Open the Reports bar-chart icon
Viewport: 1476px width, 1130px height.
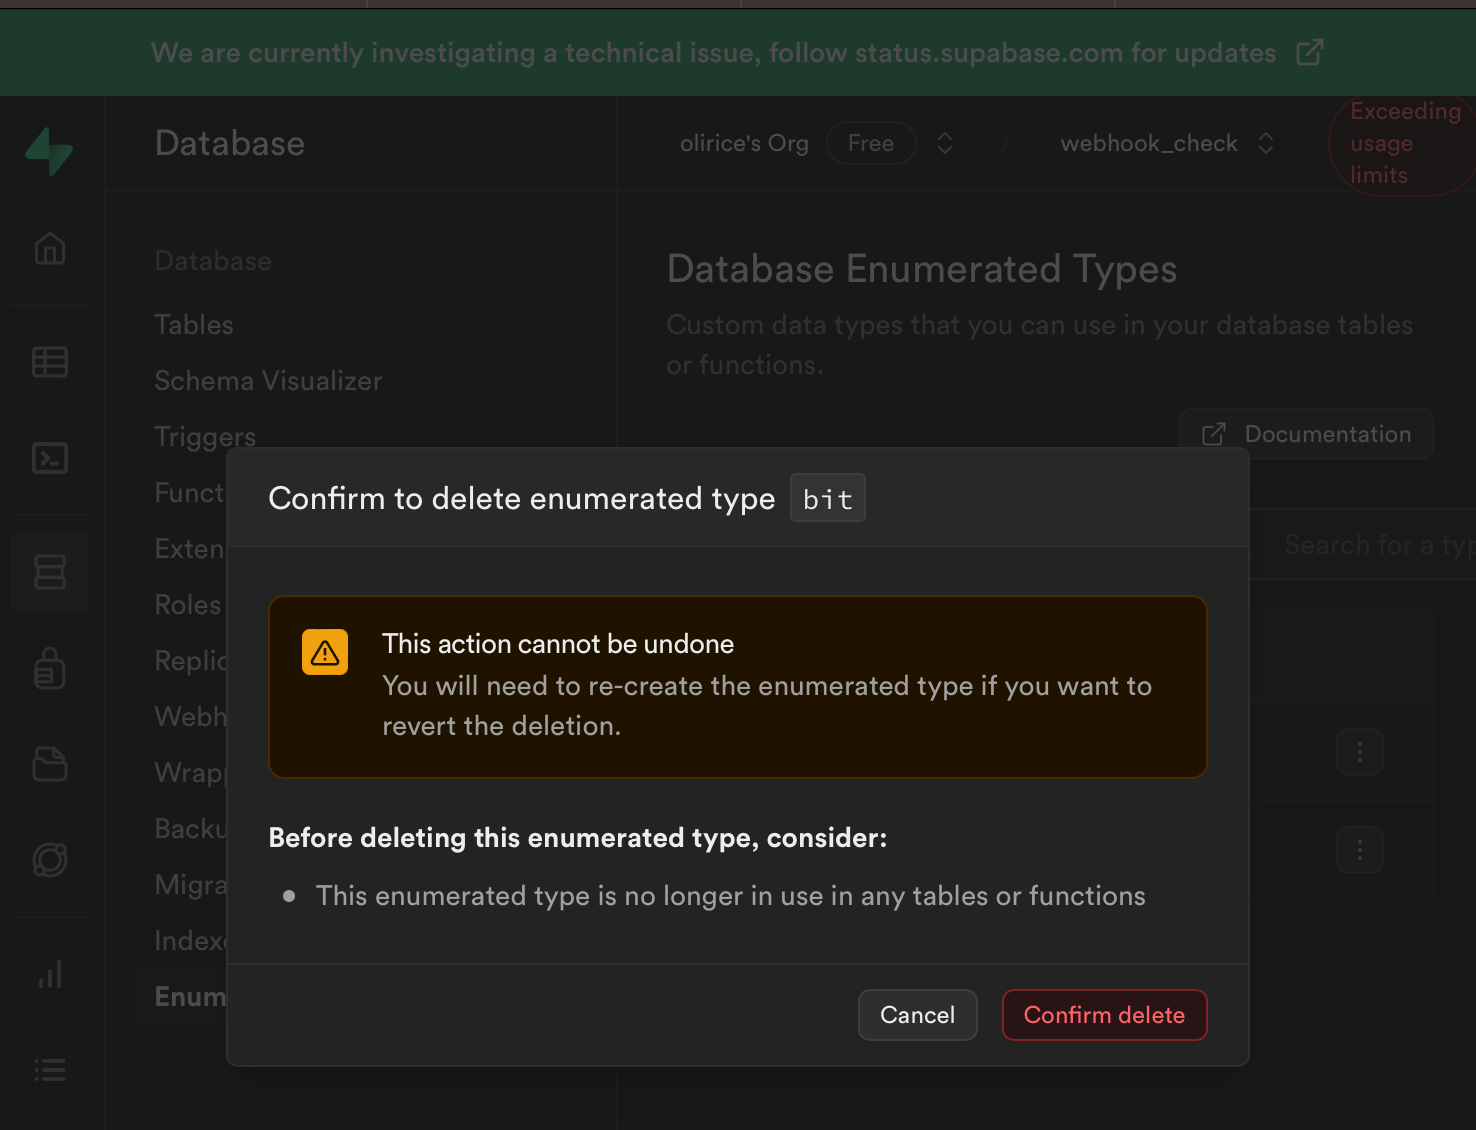click(x=49, y=975)
